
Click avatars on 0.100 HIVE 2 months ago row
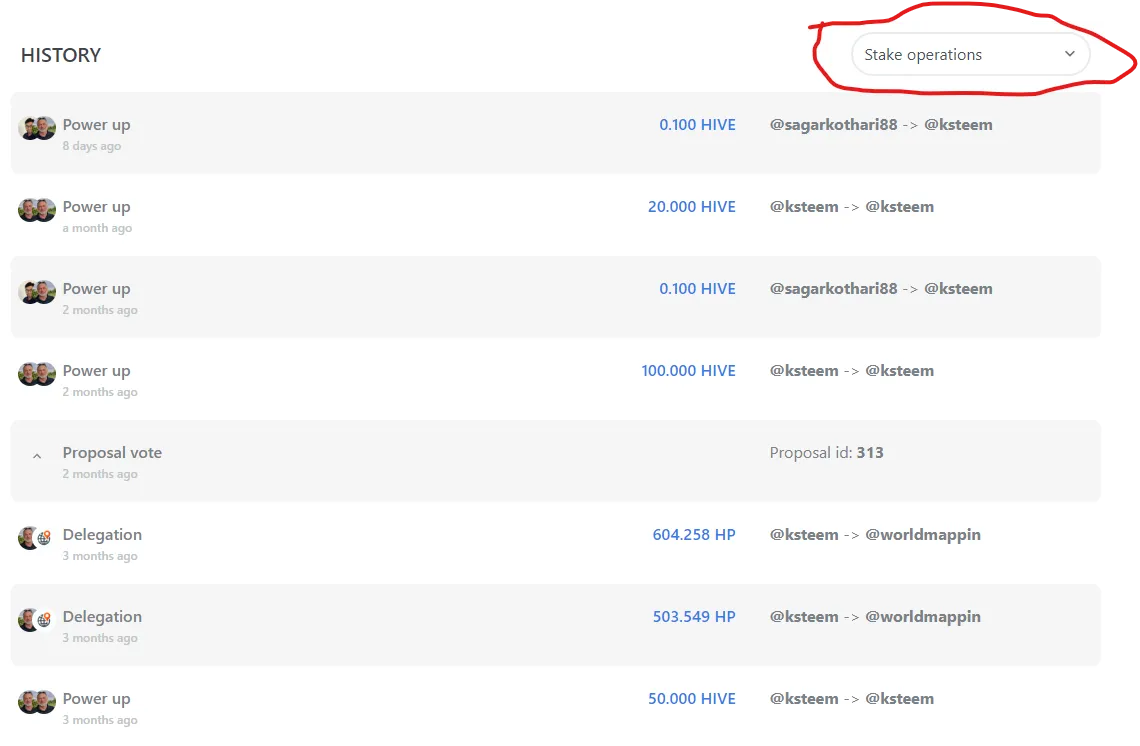pyautogui.click(x=37, y=292)
